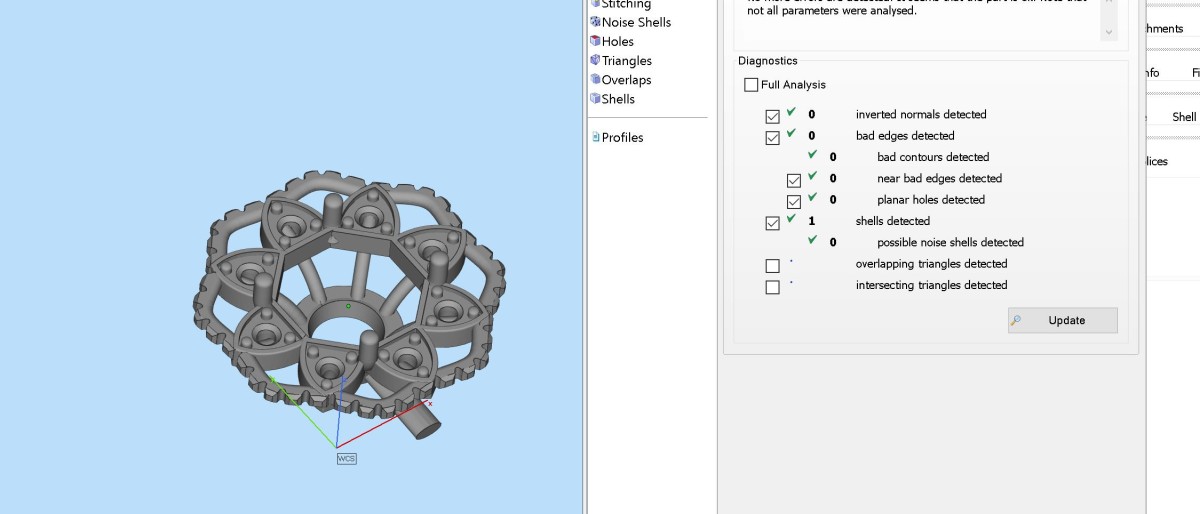Screen dimensions: 1200x514
Task: Enable overlapping triangles detection
Action: 772,266
